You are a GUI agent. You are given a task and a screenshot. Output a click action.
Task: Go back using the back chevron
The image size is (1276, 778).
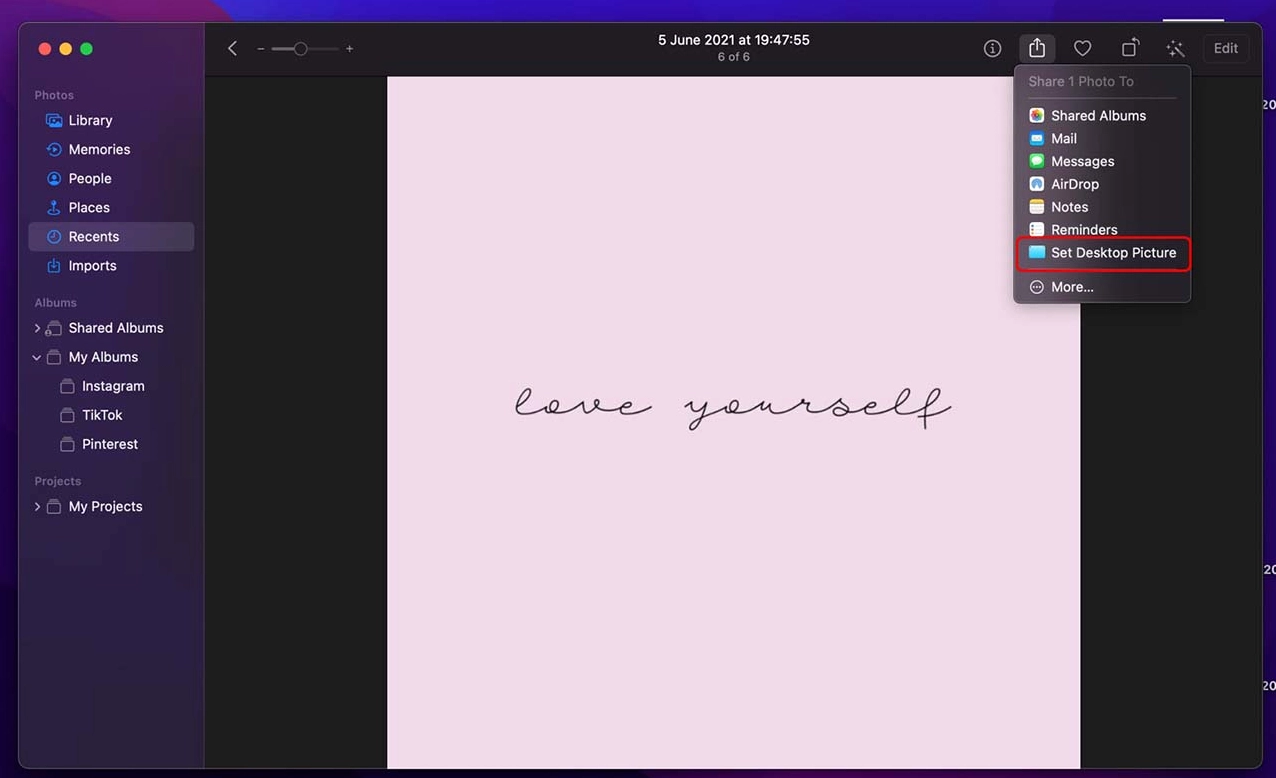tap(232, 48)
